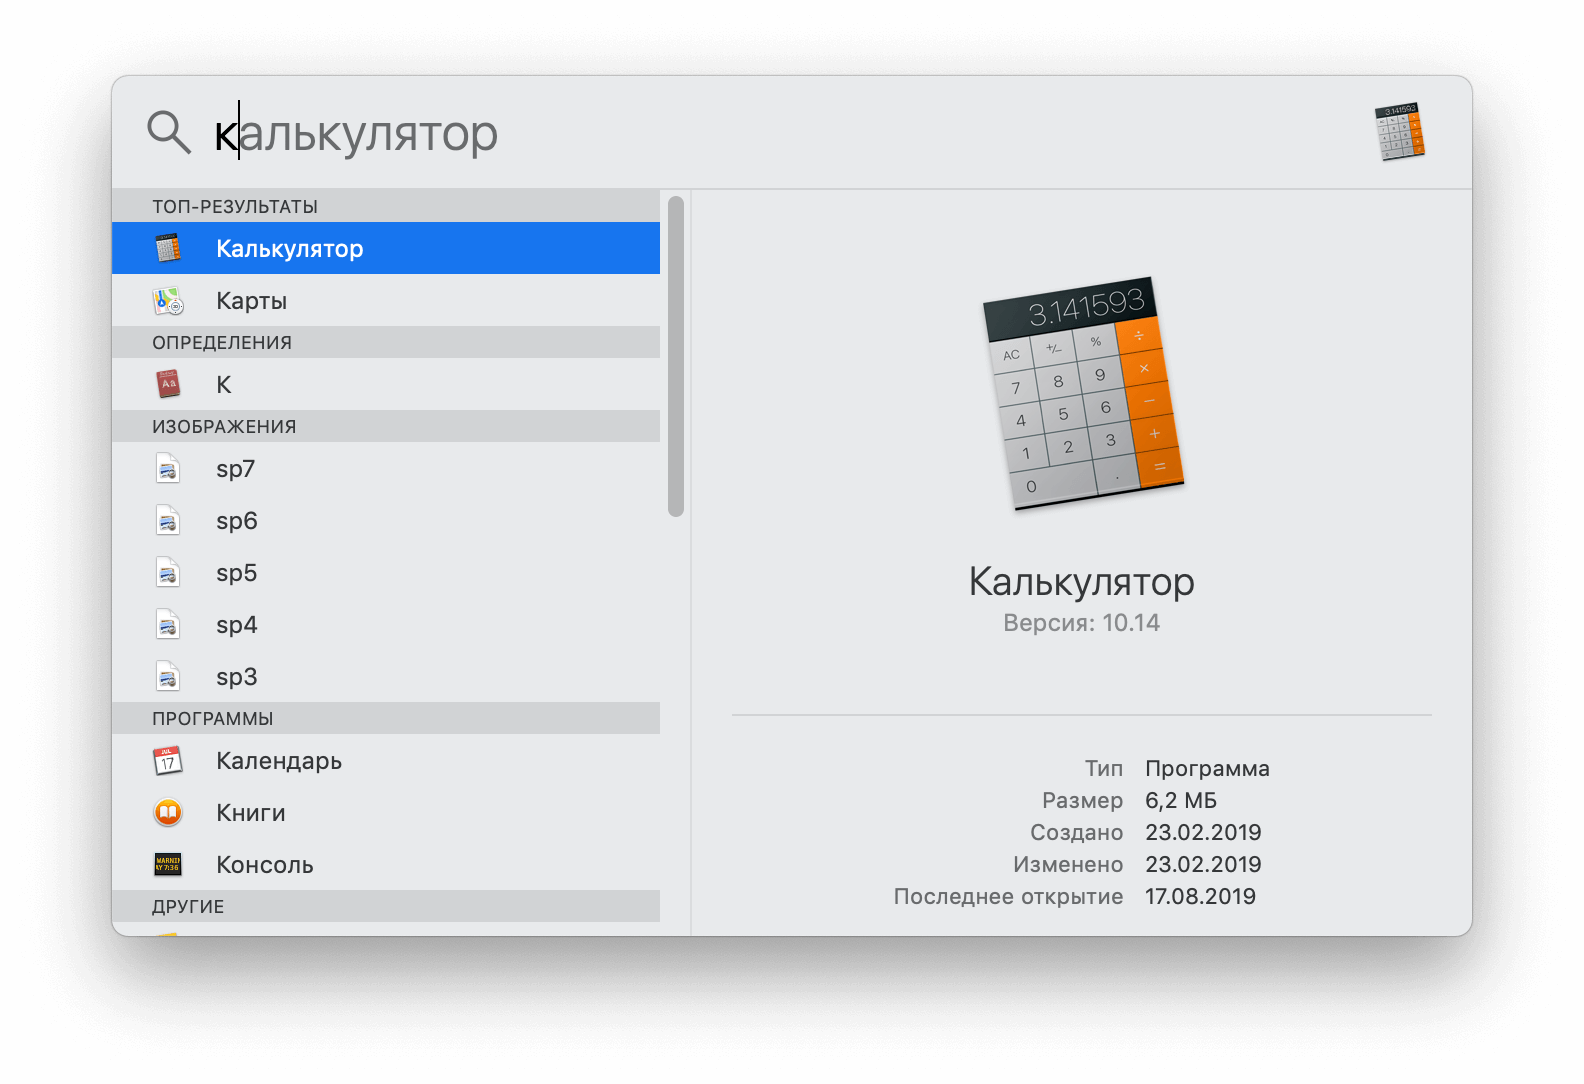Click the Версия: 10.14 text

pos(1082,623)
